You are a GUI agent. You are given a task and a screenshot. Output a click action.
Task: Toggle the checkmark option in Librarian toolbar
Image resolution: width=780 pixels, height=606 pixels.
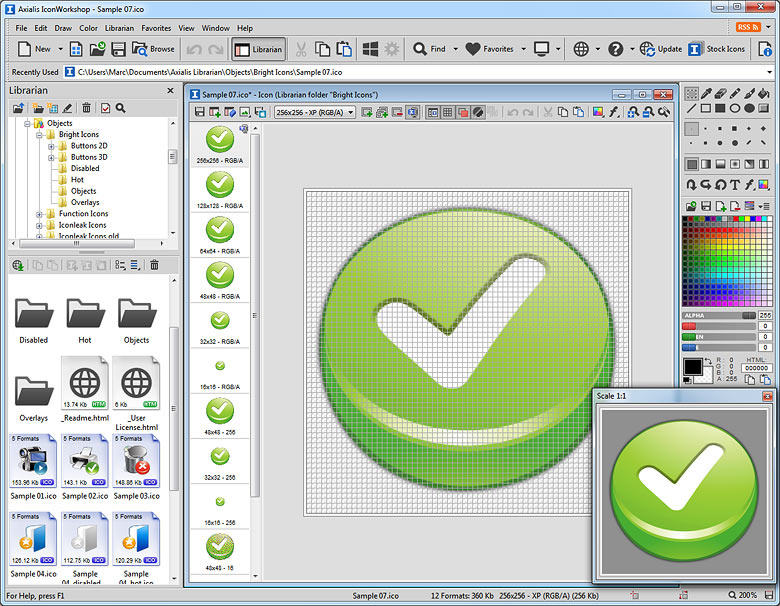[105, 108]
